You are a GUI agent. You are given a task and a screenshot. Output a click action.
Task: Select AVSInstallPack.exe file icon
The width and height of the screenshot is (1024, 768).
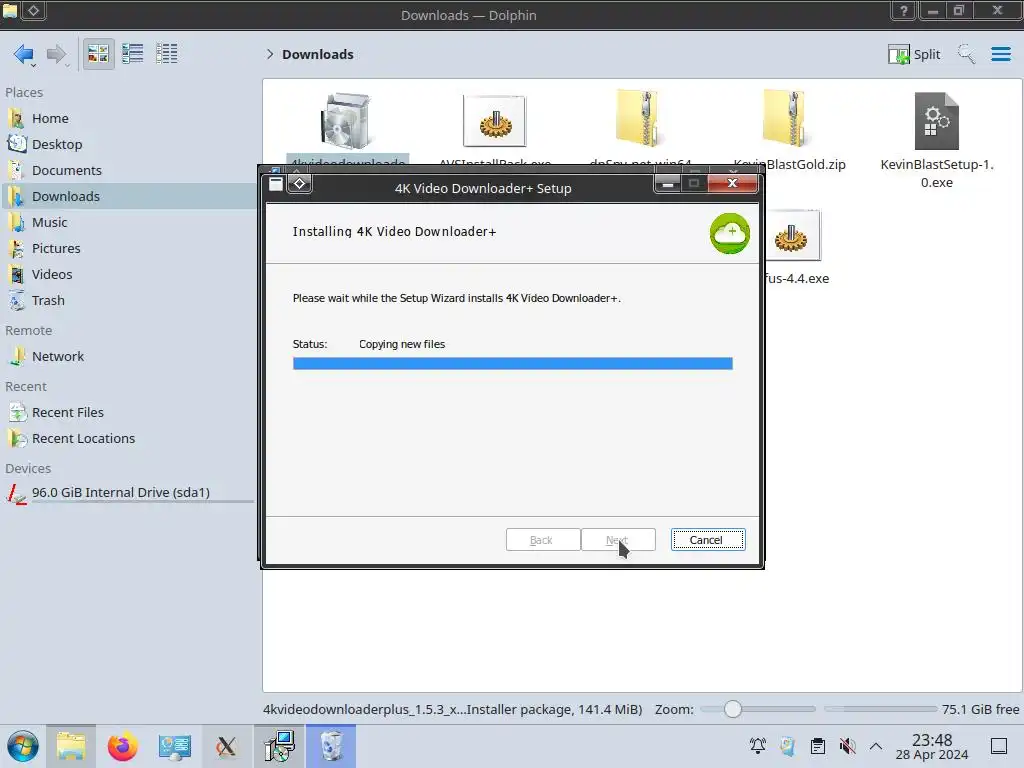coord(494,121)
